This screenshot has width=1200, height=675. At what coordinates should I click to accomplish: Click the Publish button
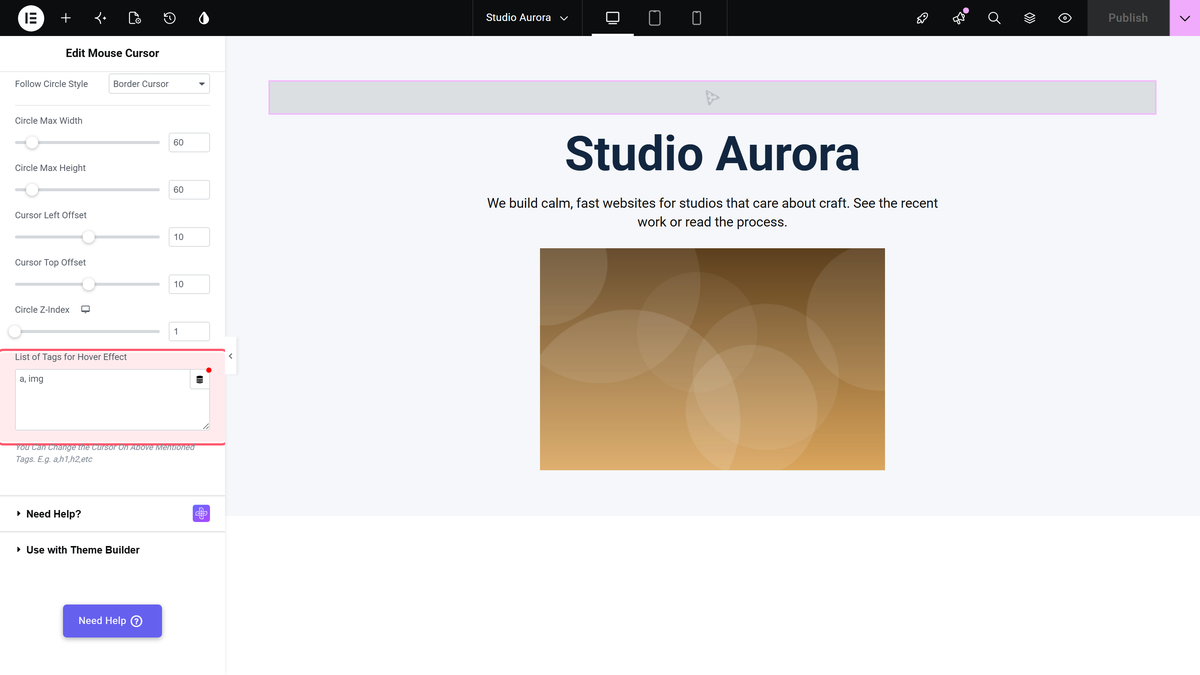point(1128,18)
